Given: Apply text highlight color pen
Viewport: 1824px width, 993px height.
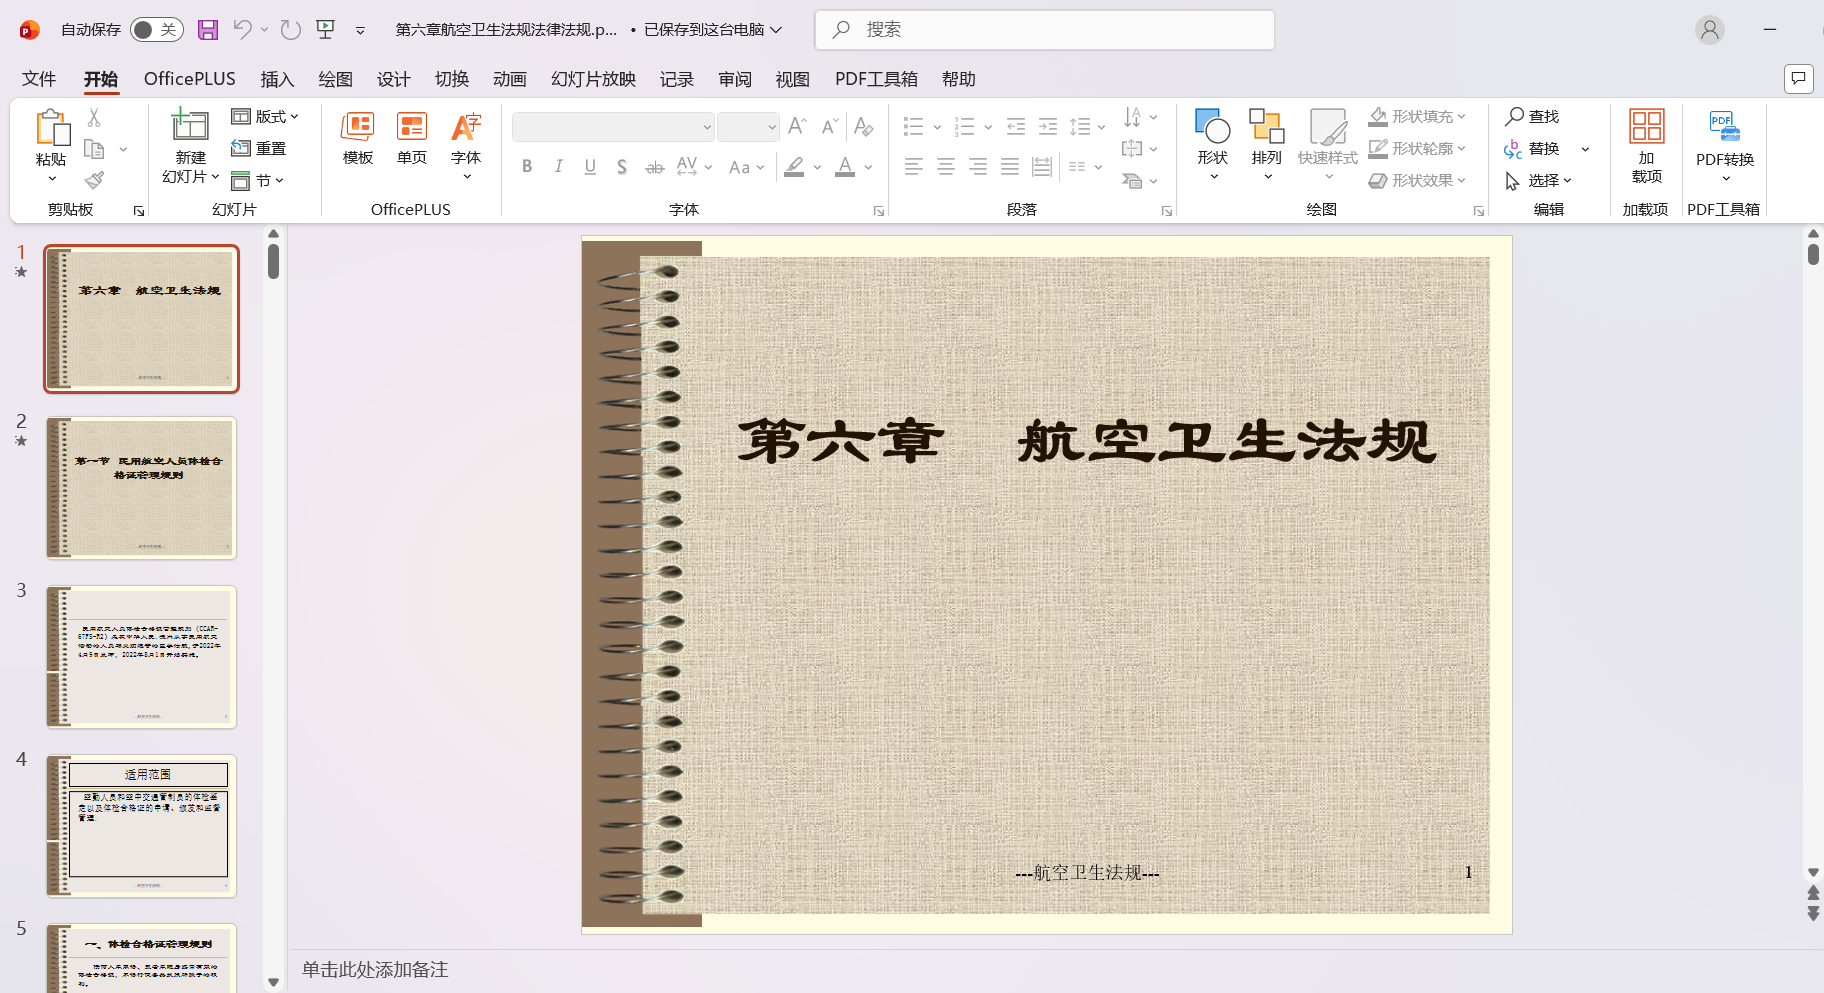Looking at the screenshot, I should pyautogui.click(x=794, y=167).
